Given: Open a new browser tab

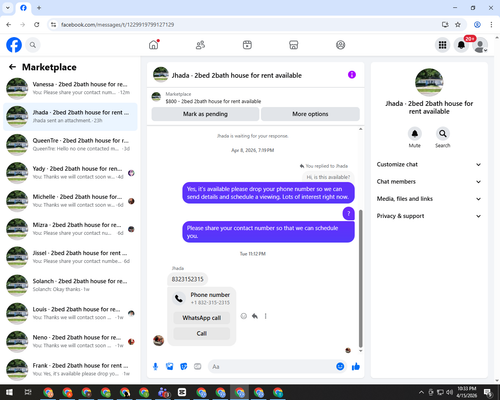Looking at the screenshot, I should pyautogui.click(x=39, y=8).
